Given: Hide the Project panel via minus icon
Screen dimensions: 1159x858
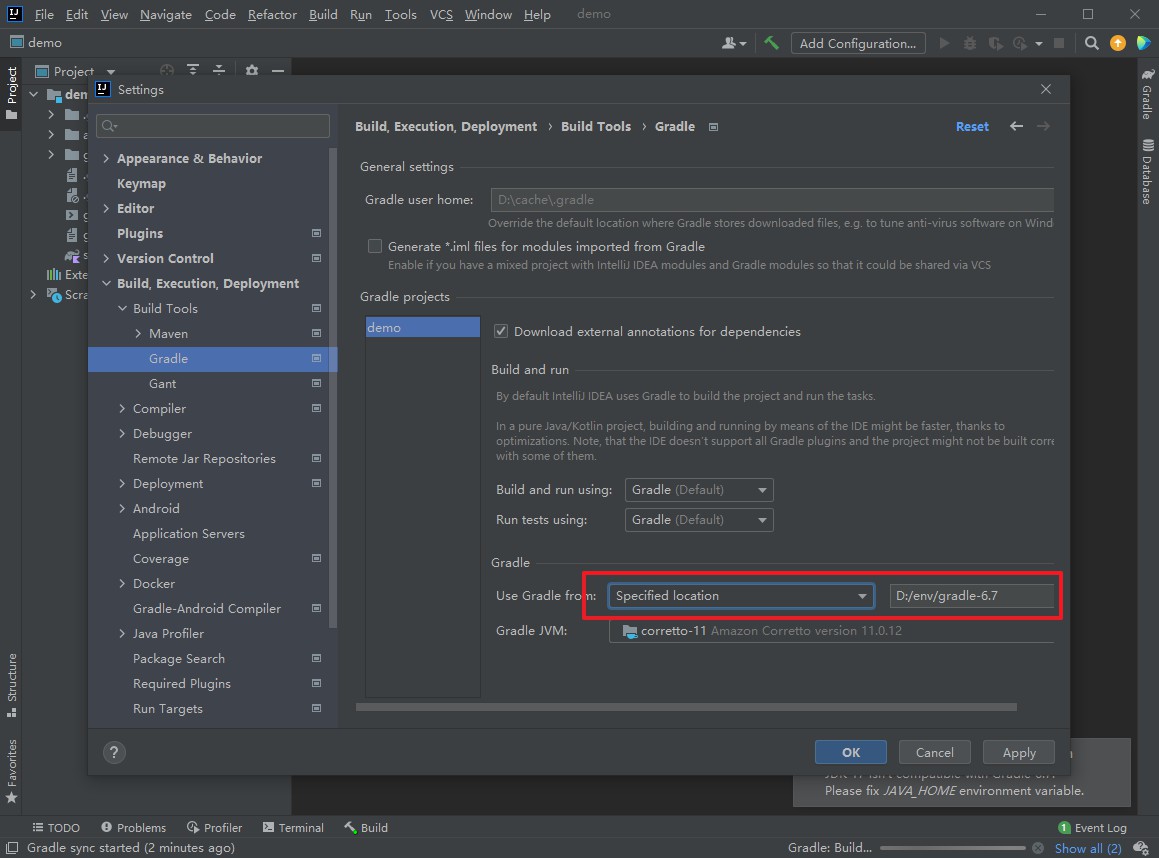Looking at the screenshot, I should pyautogui.click(x=278, y=70).
